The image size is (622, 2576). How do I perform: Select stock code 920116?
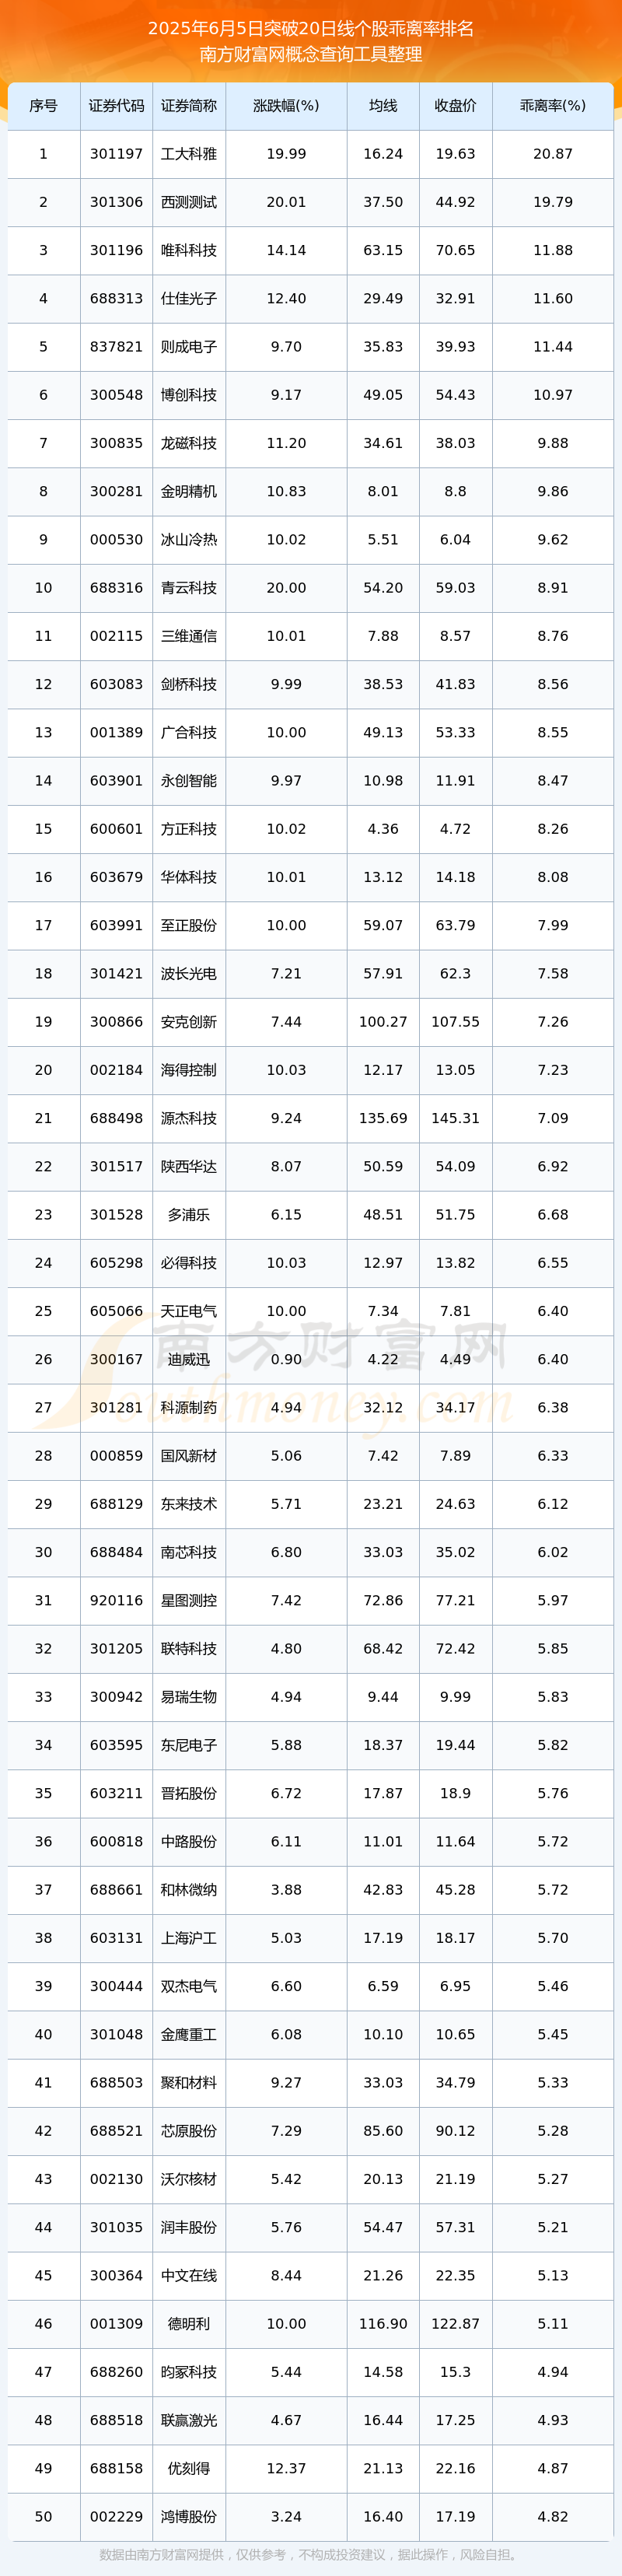[x=116, y=1600]
